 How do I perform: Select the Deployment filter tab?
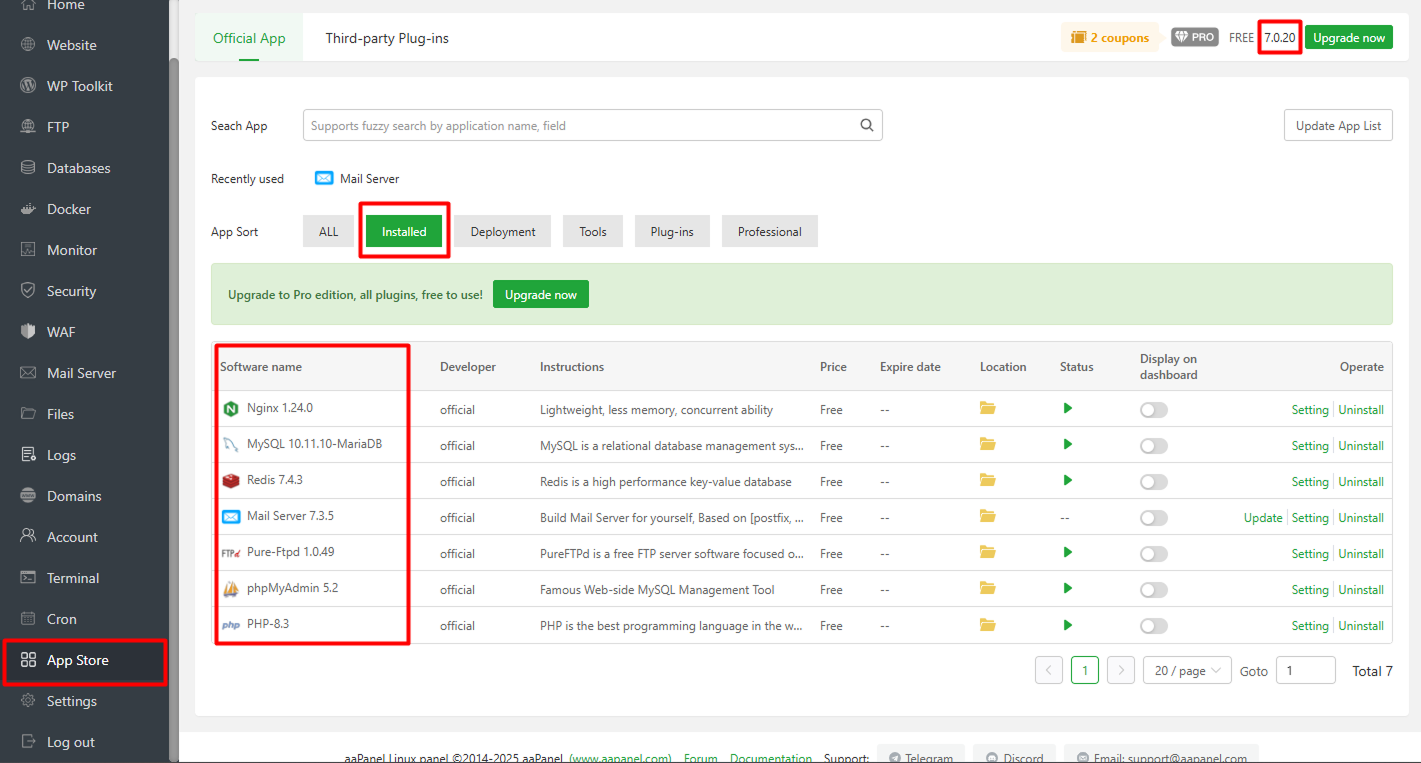click(502, 231)
